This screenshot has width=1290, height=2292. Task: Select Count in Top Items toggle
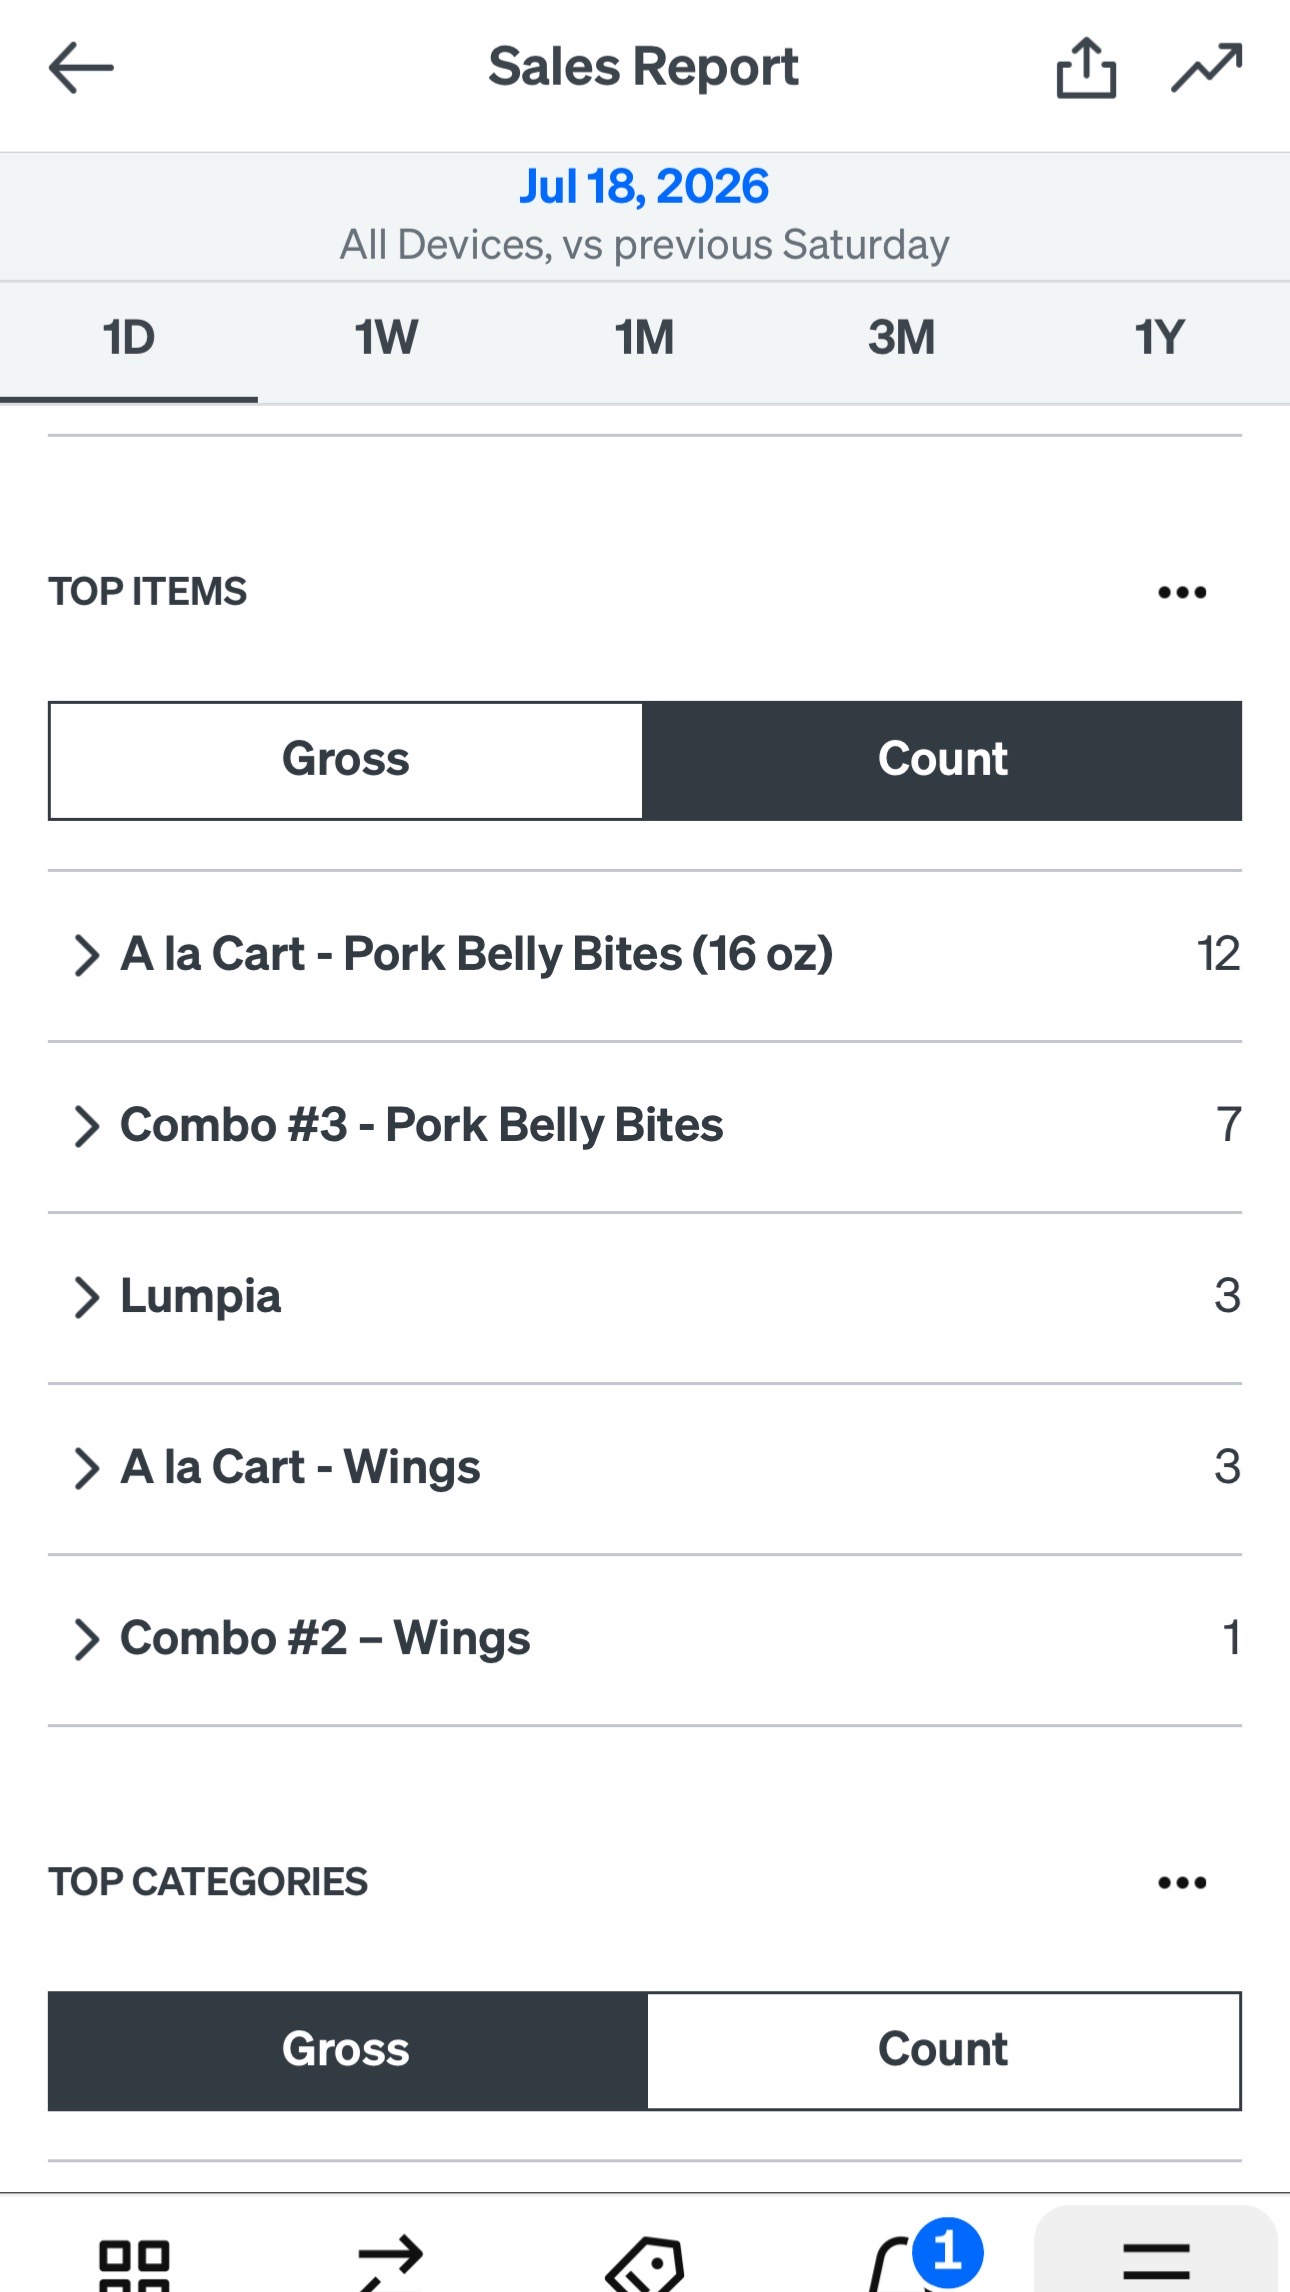coord(942,761)
